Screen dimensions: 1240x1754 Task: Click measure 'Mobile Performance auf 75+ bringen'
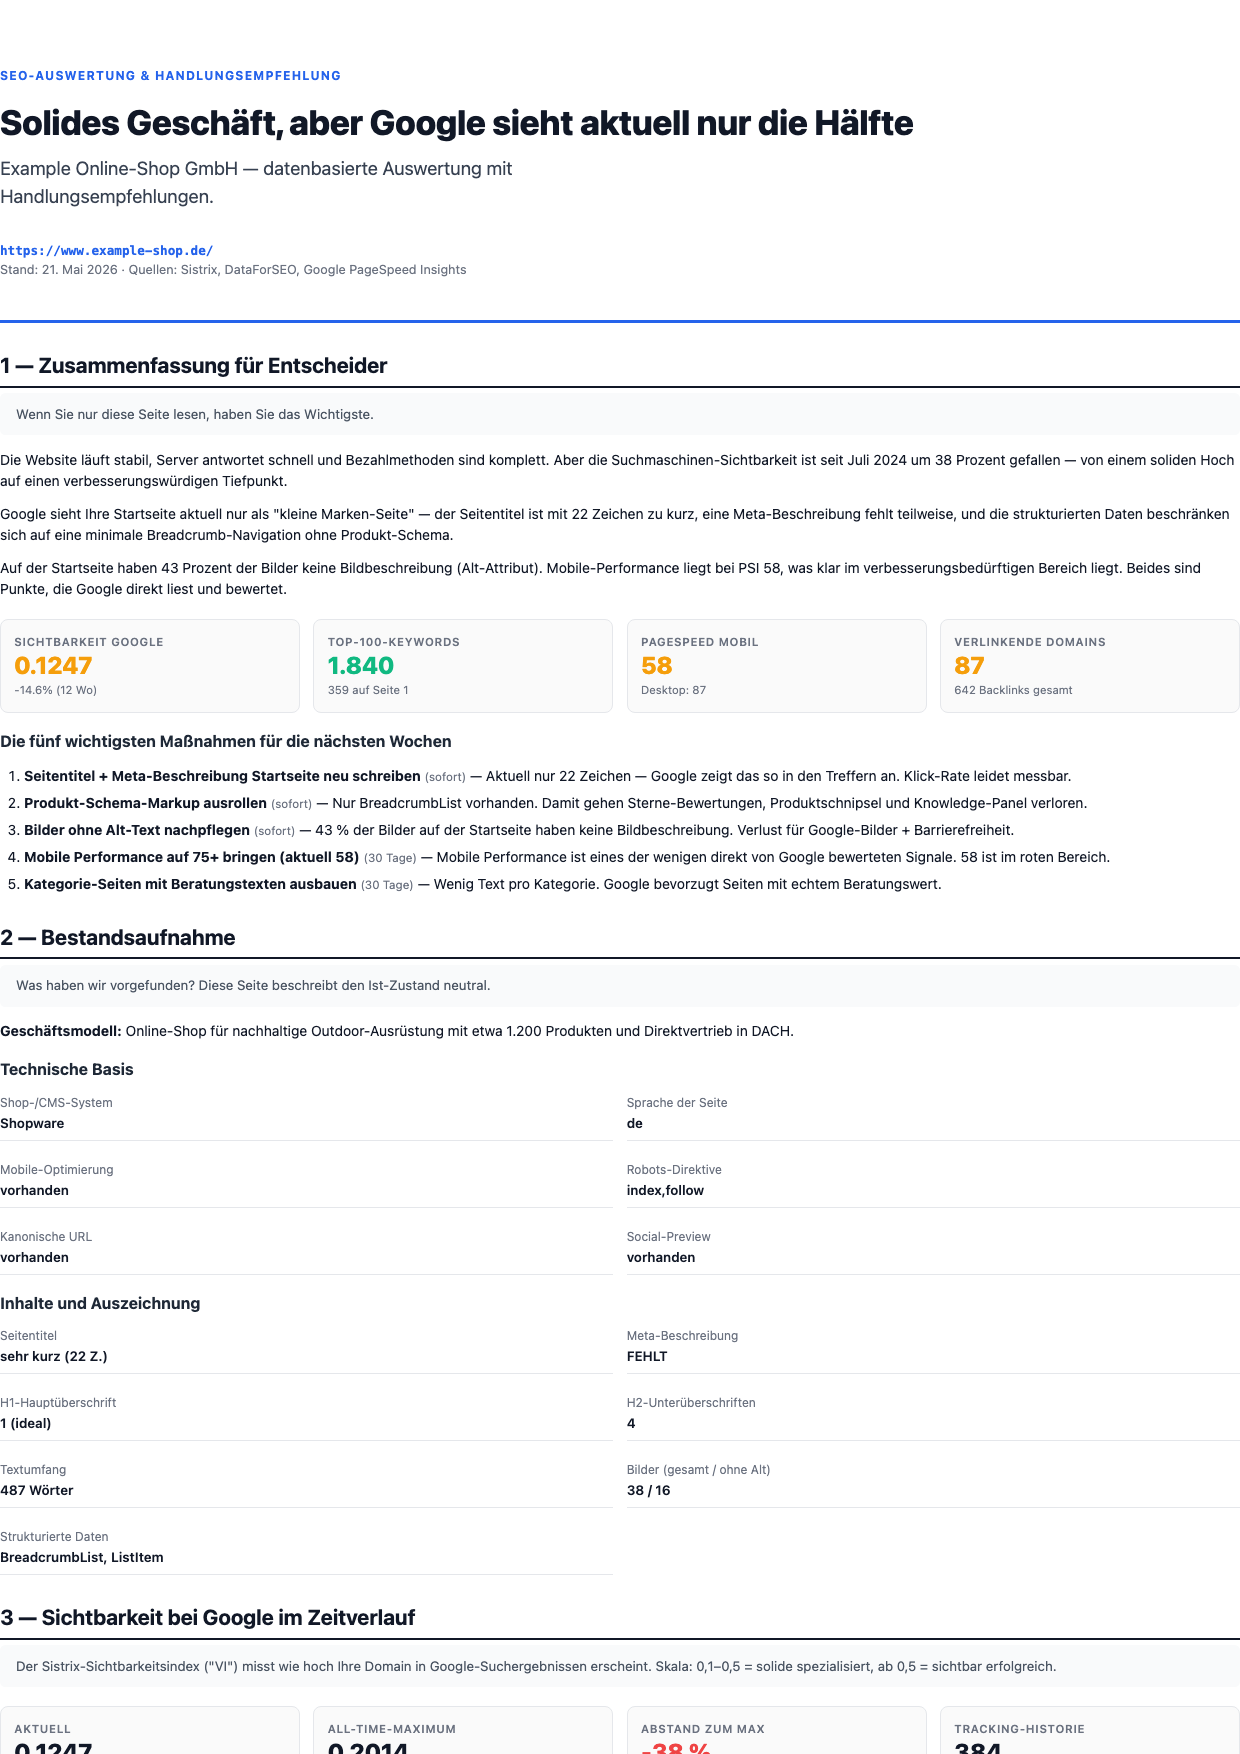coord(191,857)
